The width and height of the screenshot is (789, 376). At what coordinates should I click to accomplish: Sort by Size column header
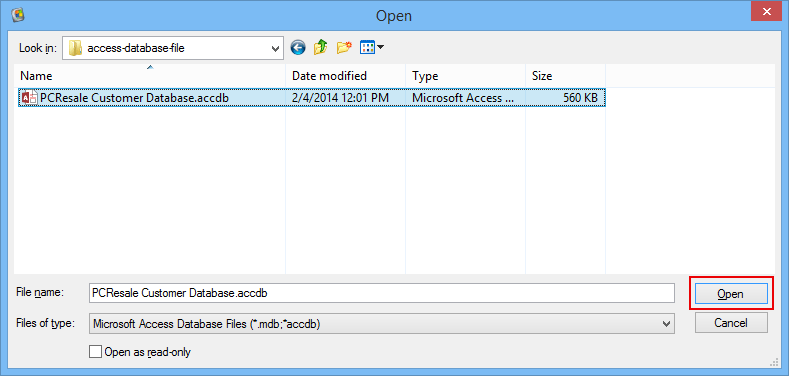pos(566,76)
